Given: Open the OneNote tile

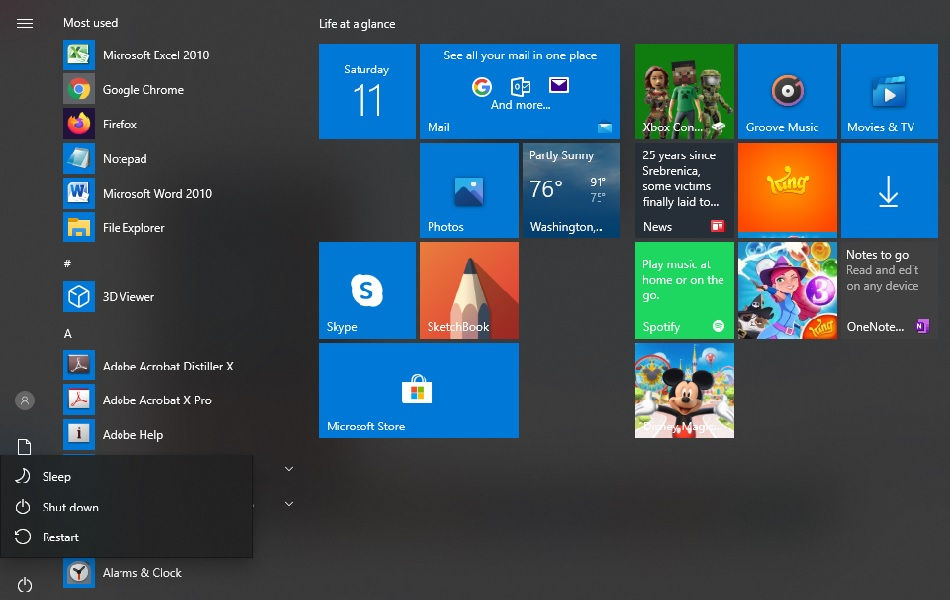Looking at the screenshot, I should (889, 290).
